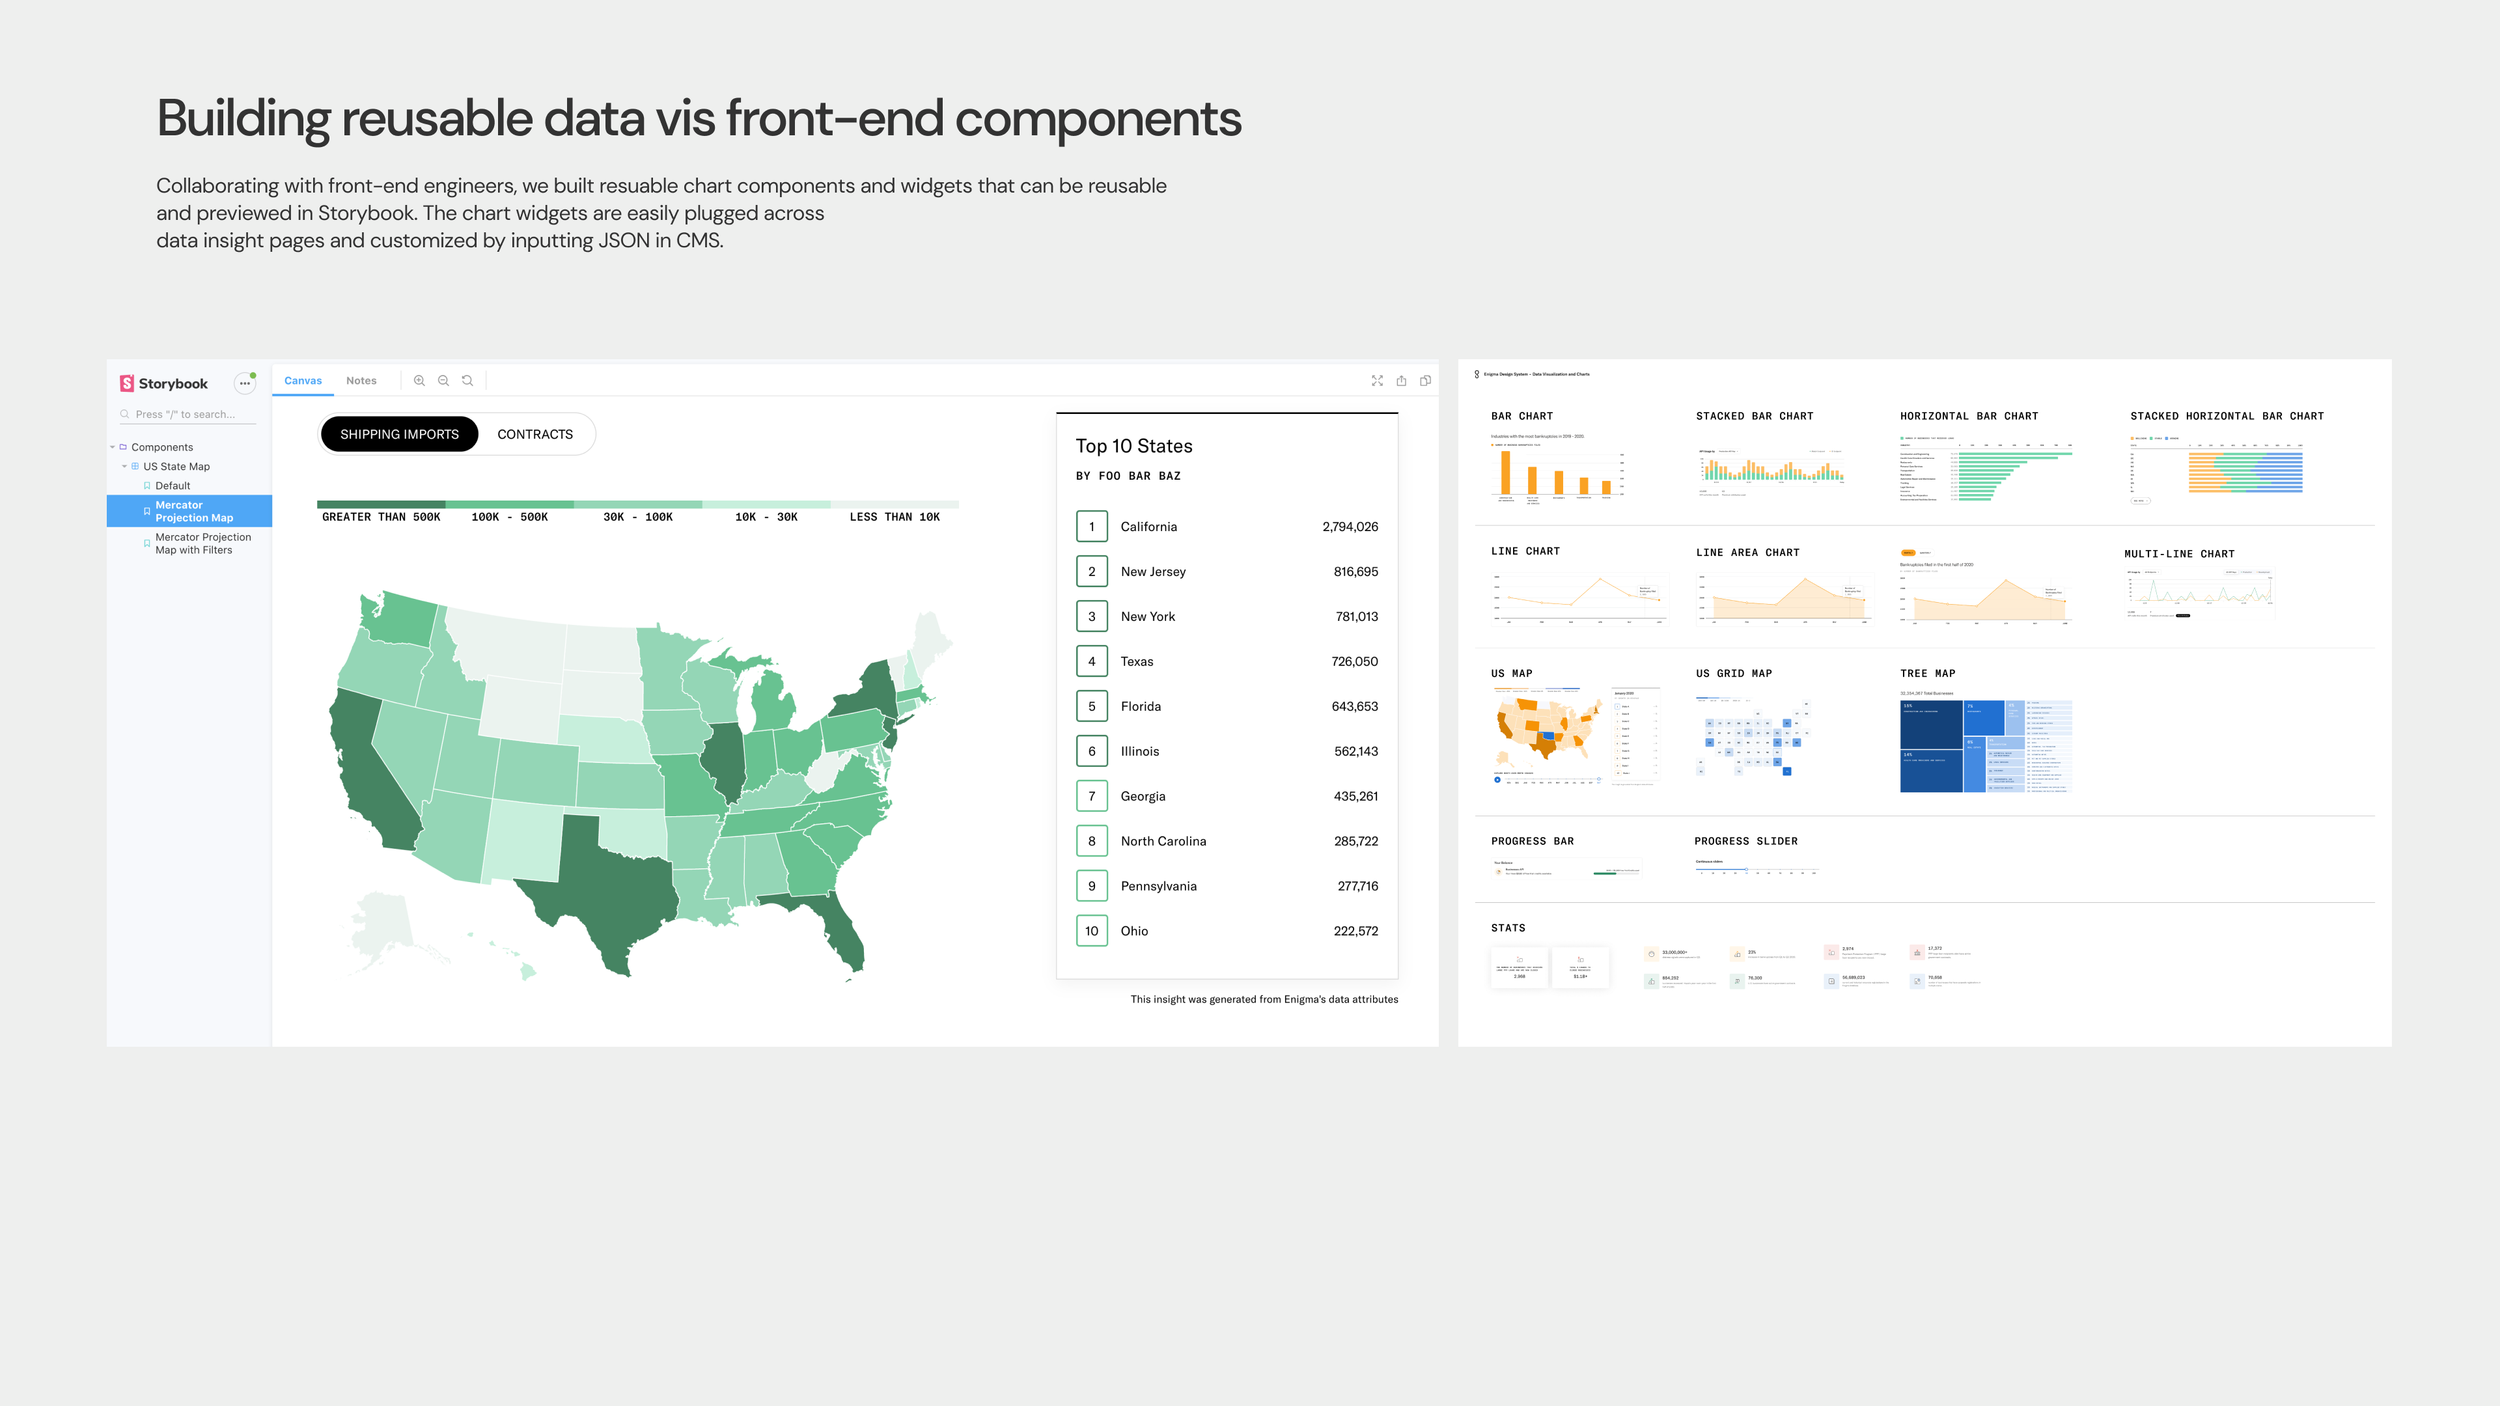The height and width of the screenshot is (1406, 2500).
Task: Click the 10K - 30K legend swatch
Action: pos(766,504)
